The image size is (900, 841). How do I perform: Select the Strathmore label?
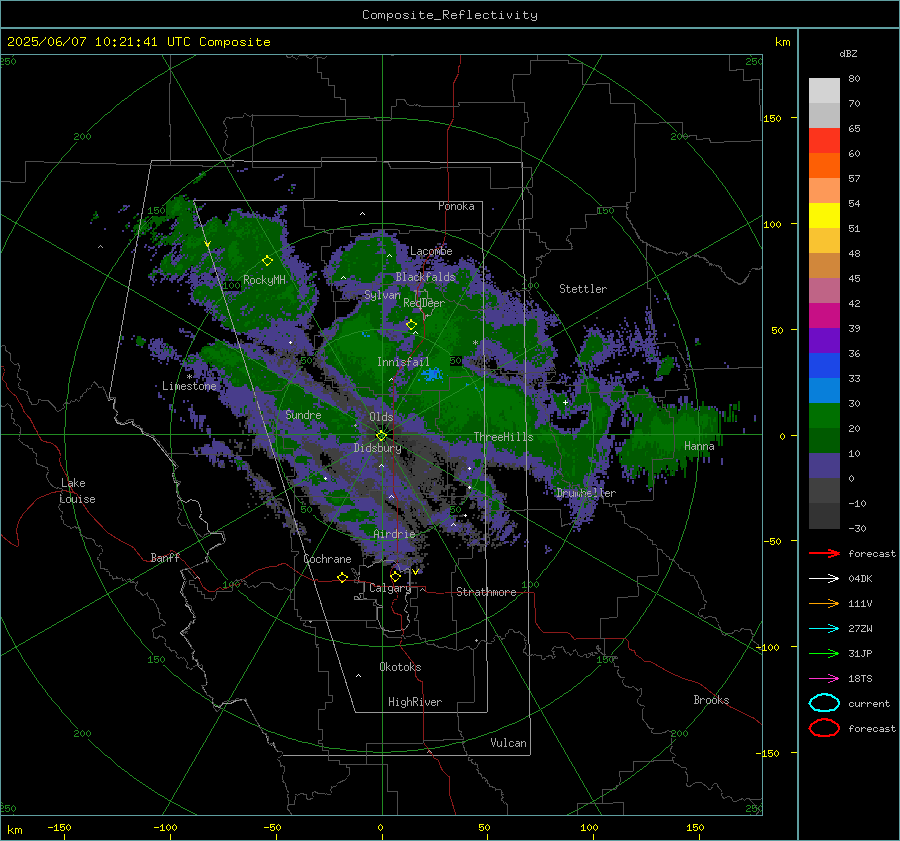486,592
